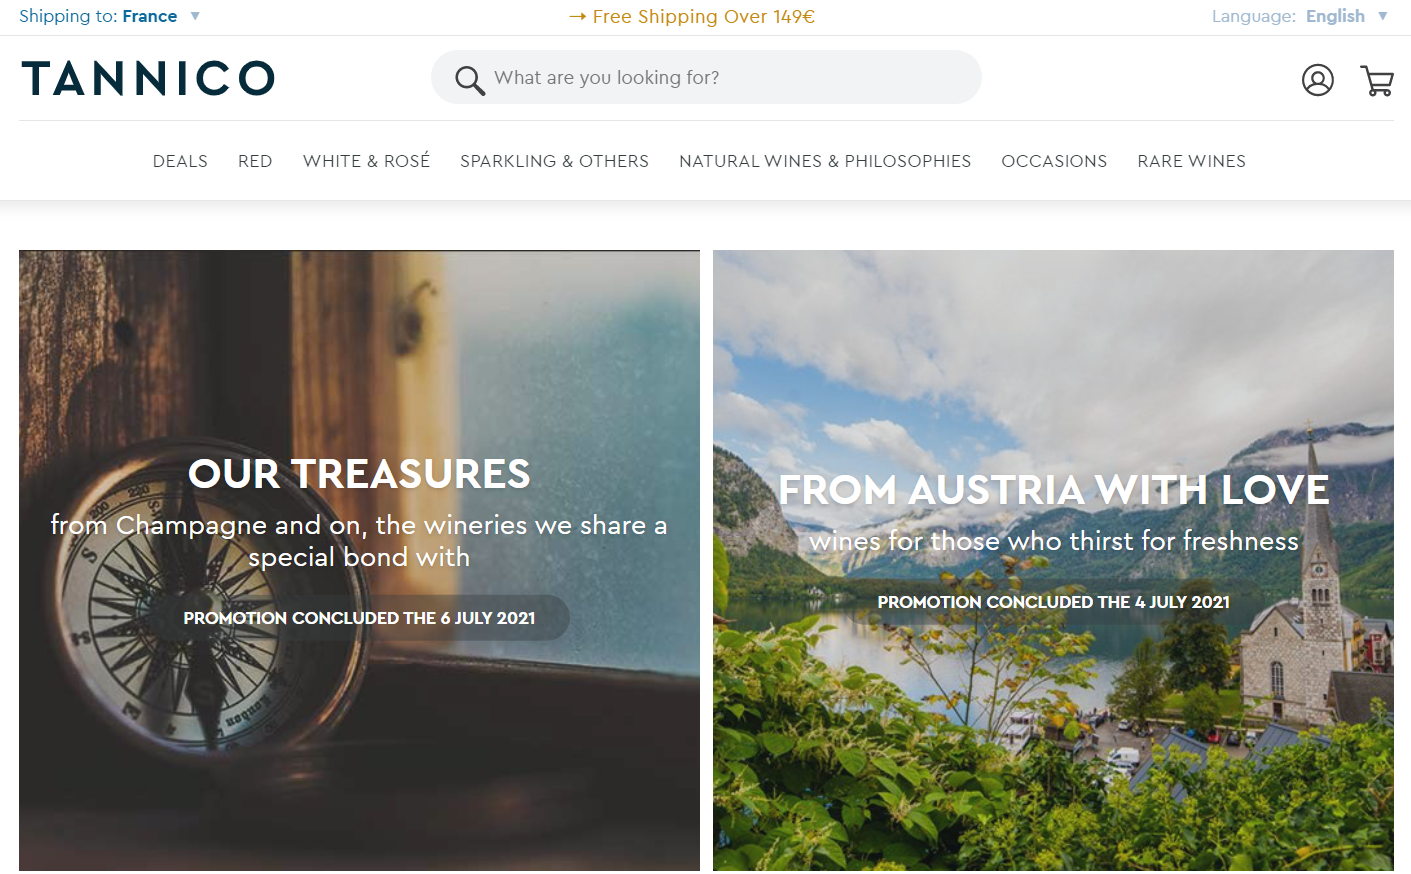This screenshot has width=1411, height=874.
Task: Open the shopping cart icon
Action: [x=1377, y=80]
